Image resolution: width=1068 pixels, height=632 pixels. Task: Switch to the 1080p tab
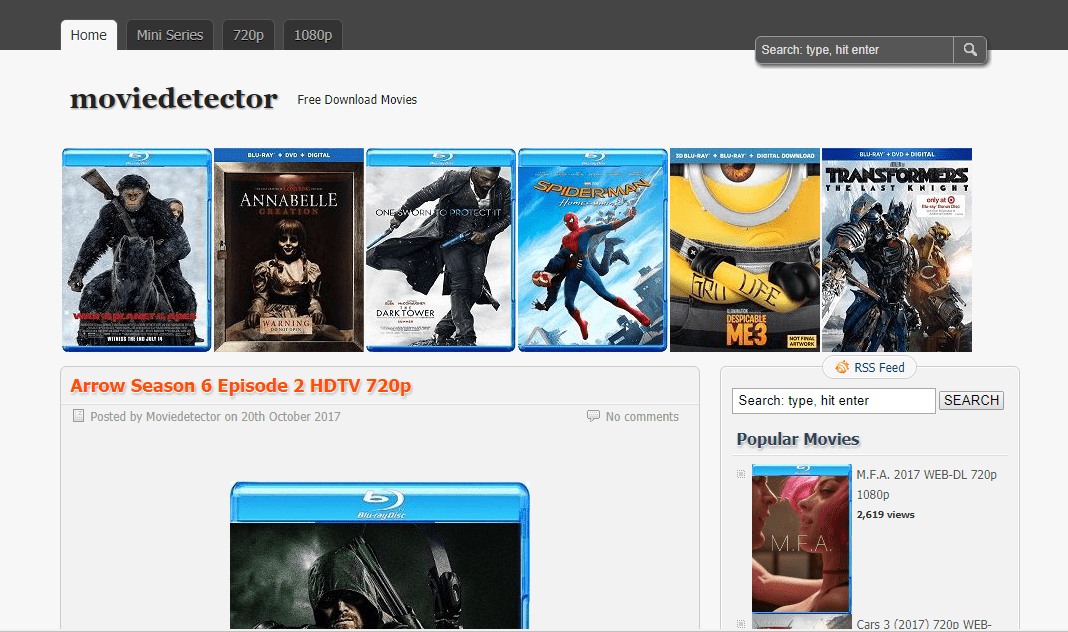click(313, 35)
